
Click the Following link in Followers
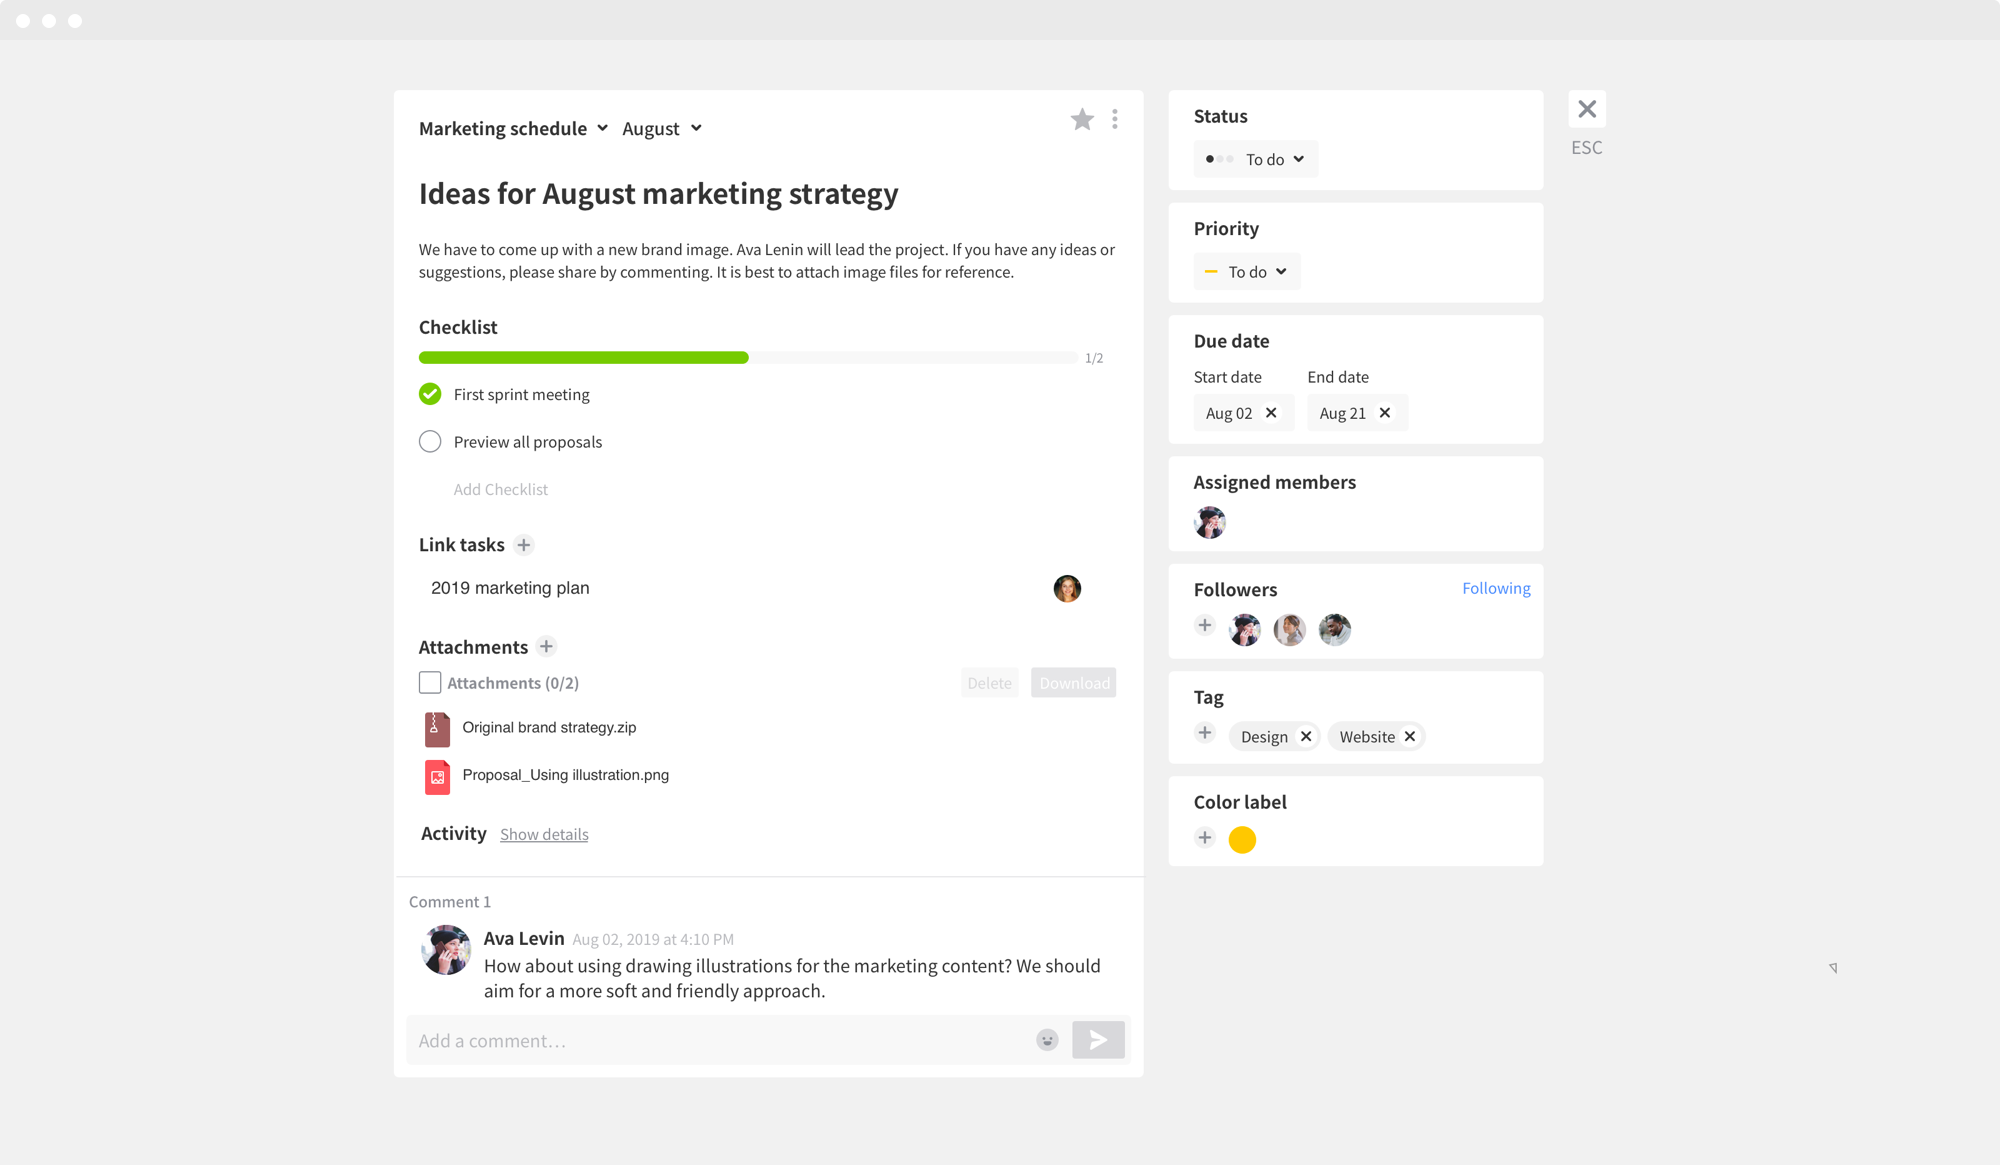[x=1496, y=588]
